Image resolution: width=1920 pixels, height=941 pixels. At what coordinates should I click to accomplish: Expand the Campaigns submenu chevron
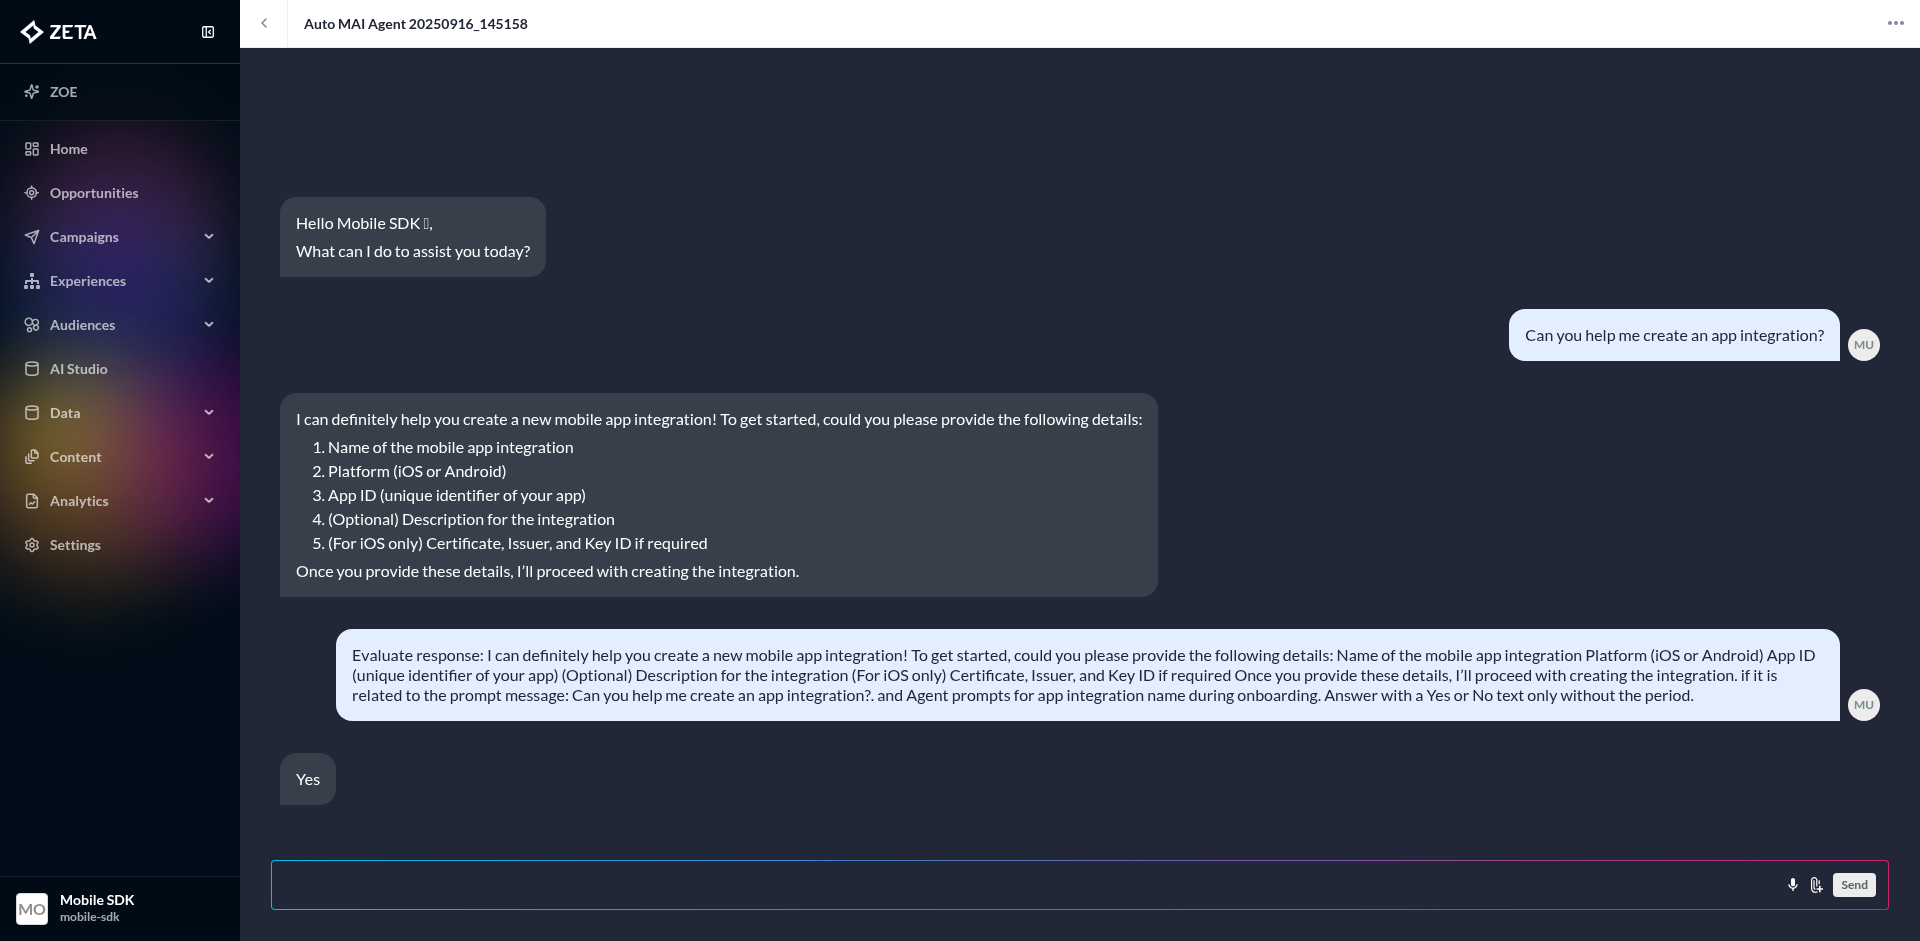209,237
